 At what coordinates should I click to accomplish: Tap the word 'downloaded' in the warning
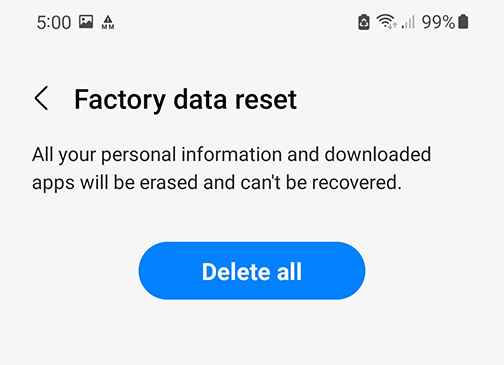(x=378, y=154)
